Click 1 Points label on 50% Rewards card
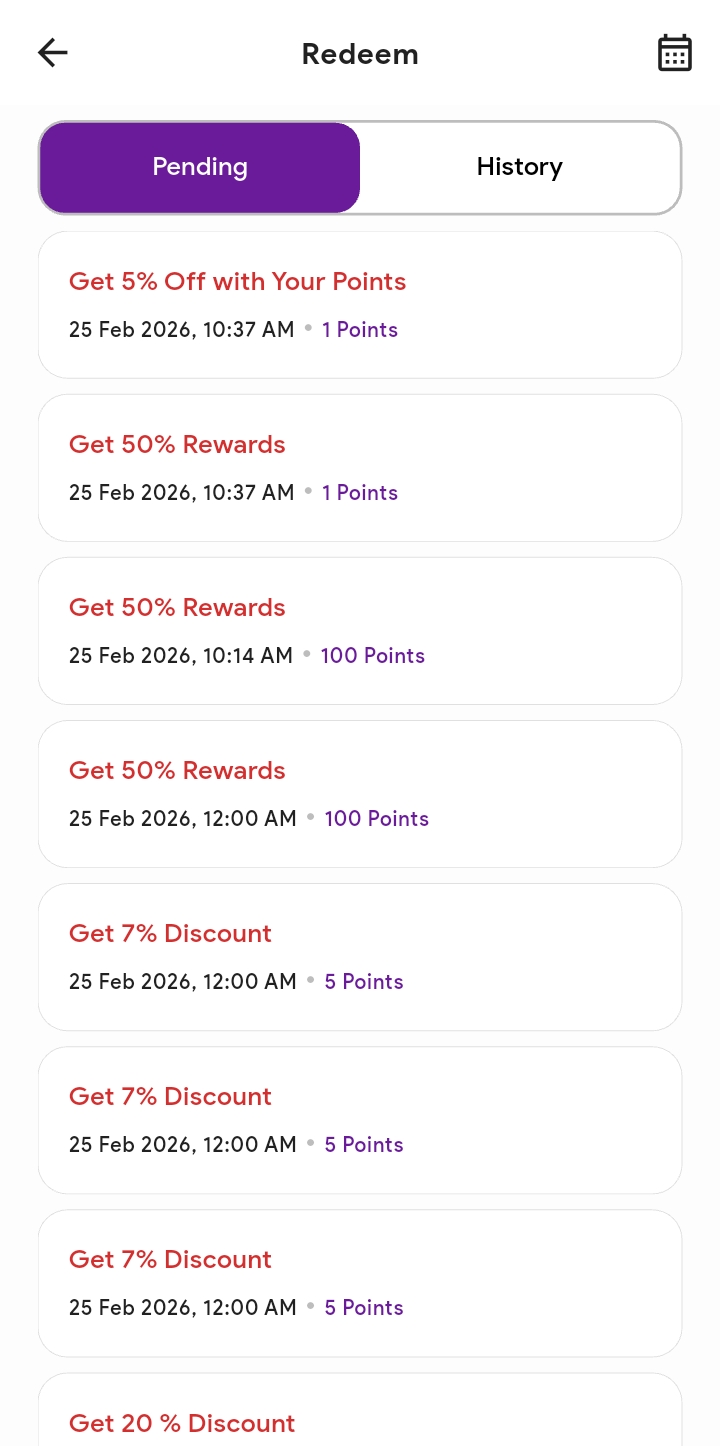This screenshot has height=1446, width=720. point(360,493)
